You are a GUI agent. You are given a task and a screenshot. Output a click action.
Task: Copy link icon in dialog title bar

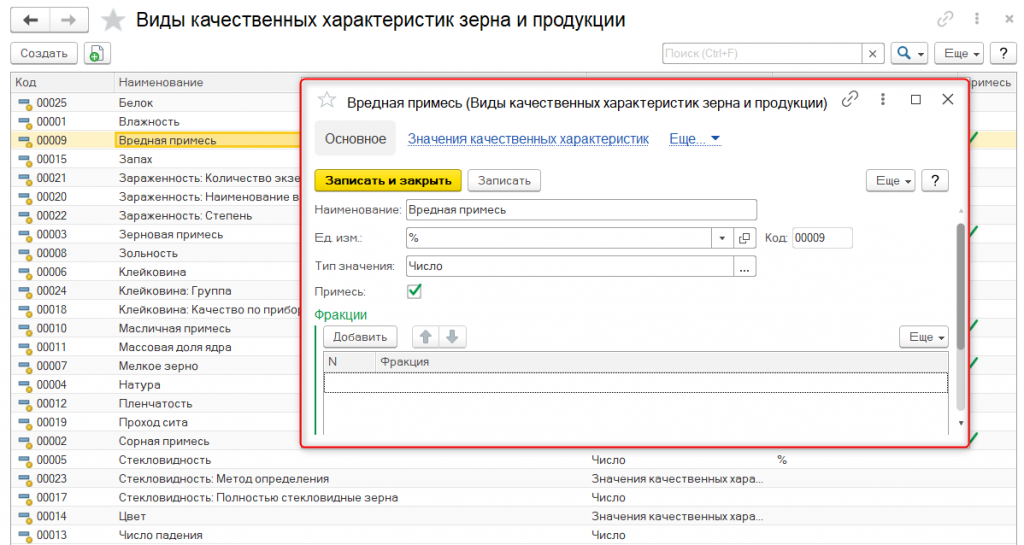[851, 99]
